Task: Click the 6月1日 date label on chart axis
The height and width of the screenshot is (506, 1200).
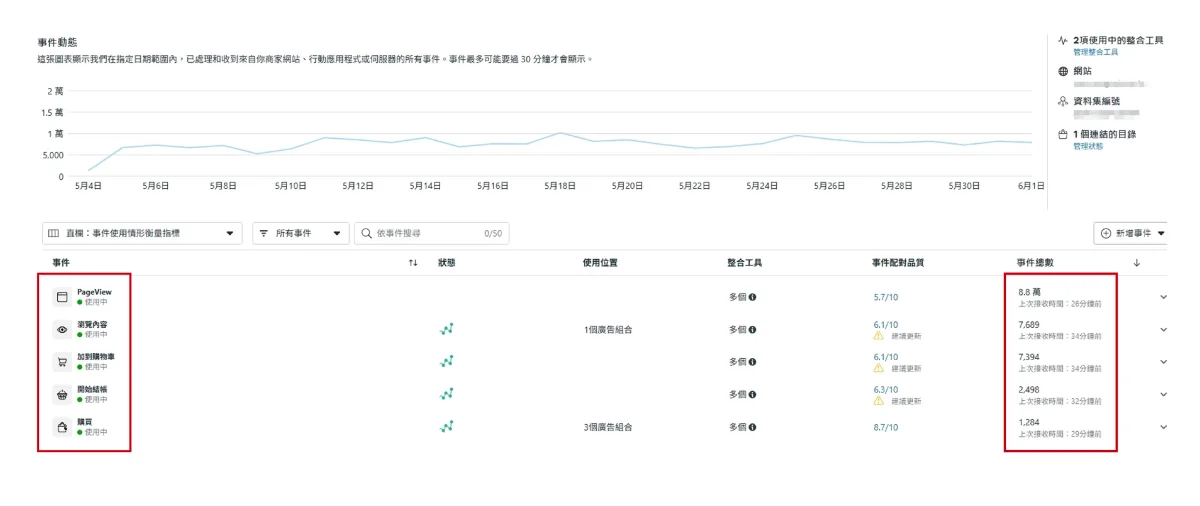Action: (x=1031, y=186)
